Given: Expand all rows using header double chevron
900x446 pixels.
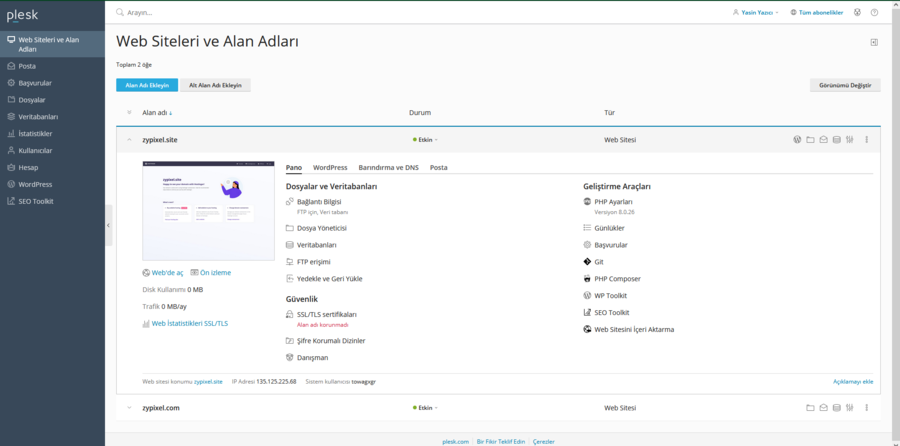Looking at the screenshot, I should 129,113.
